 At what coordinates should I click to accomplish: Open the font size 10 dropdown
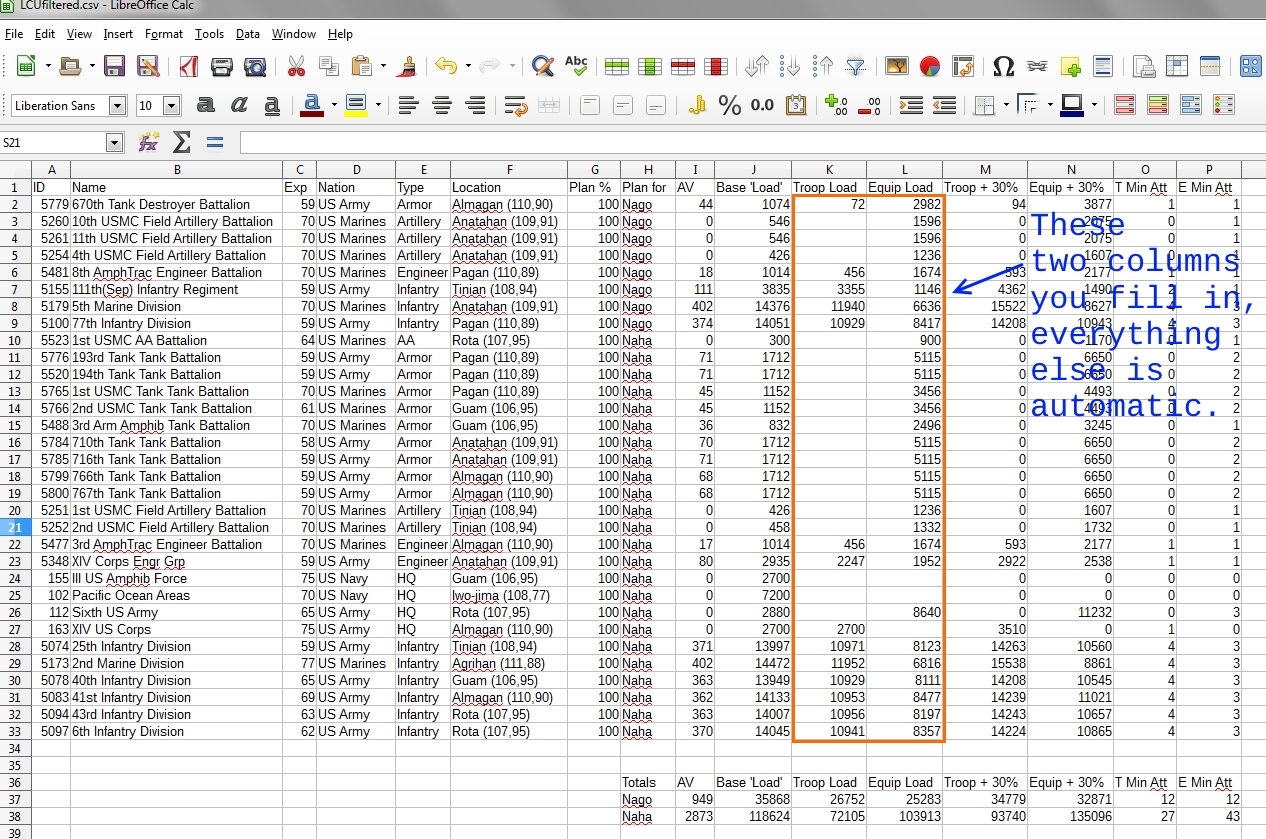coord(171,106)
